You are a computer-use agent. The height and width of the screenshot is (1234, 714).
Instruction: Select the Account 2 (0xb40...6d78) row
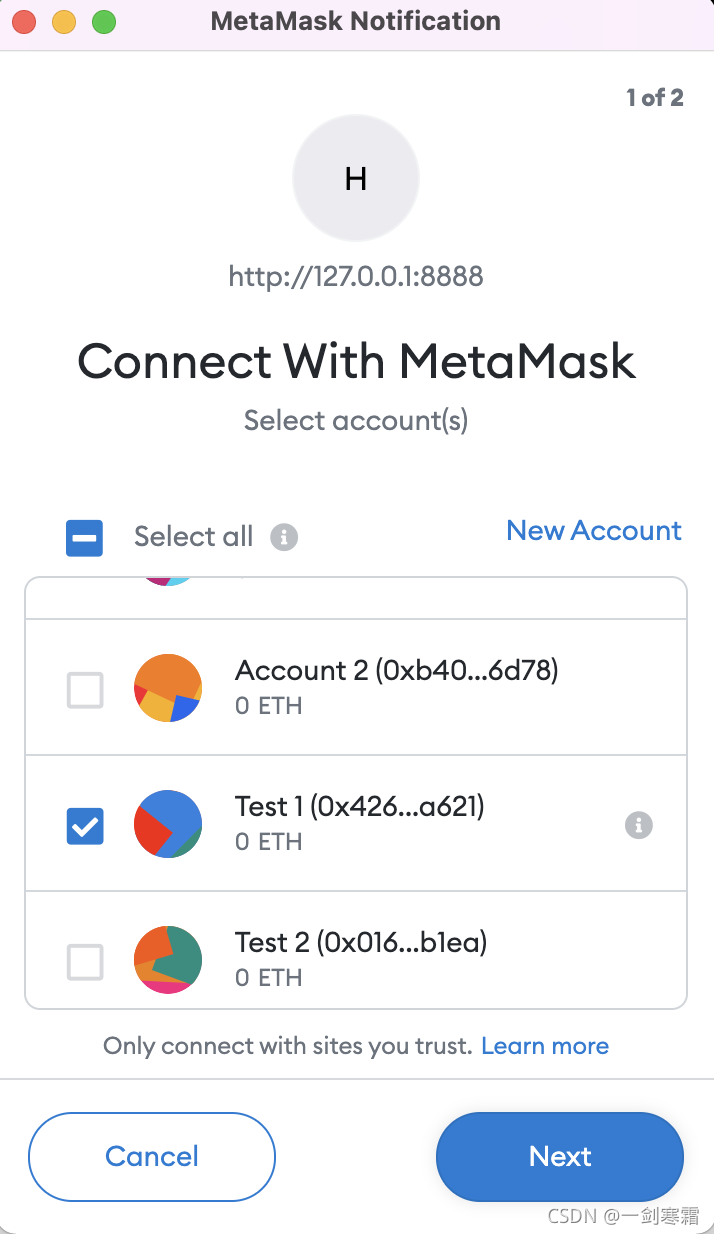coord(356,688)
